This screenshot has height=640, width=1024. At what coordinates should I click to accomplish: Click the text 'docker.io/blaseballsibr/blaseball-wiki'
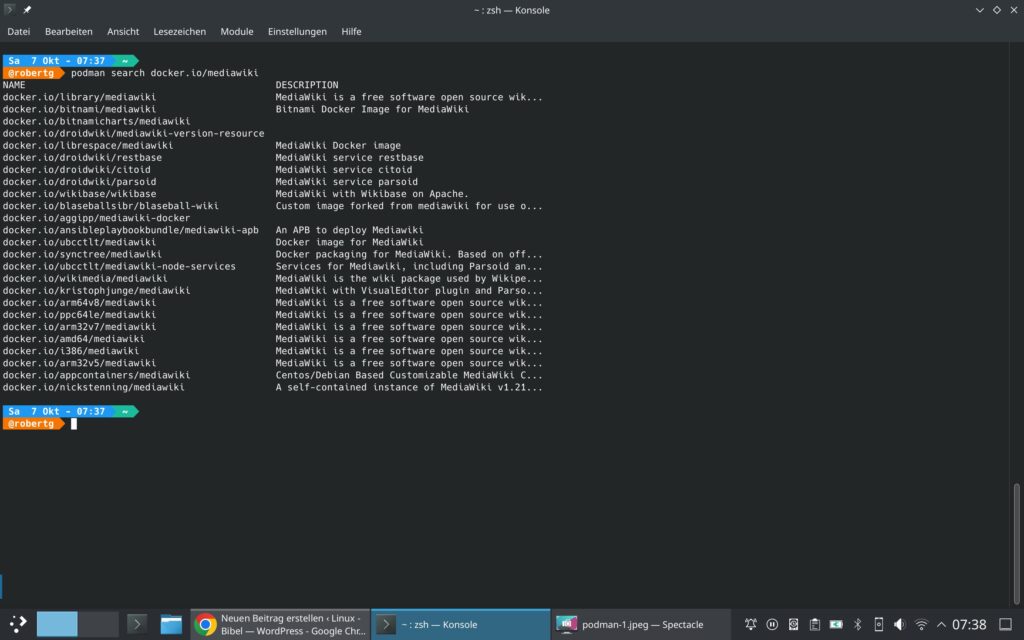110,206
